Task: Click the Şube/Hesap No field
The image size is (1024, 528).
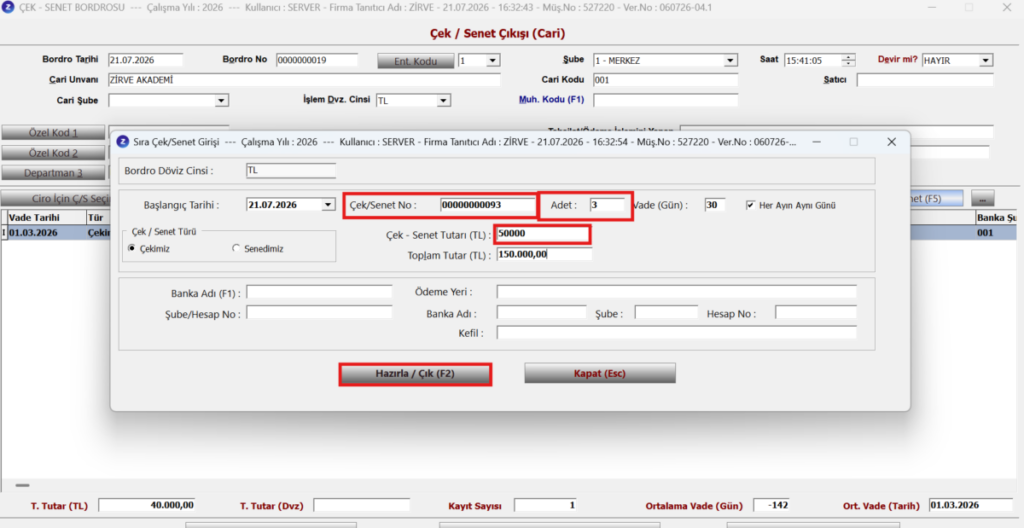Action: click(319, 312)
